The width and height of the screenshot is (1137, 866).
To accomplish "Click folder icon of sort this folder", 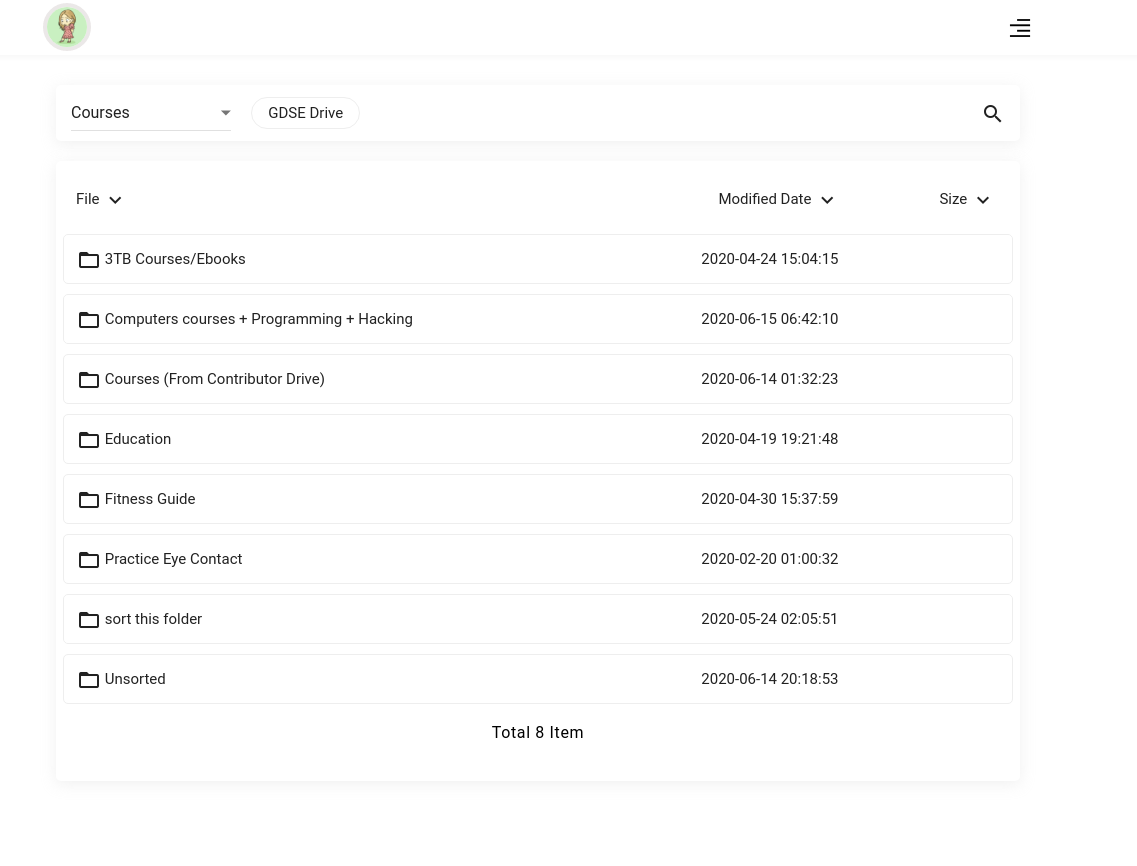I will pyautogui.click(x=88, y=619).
